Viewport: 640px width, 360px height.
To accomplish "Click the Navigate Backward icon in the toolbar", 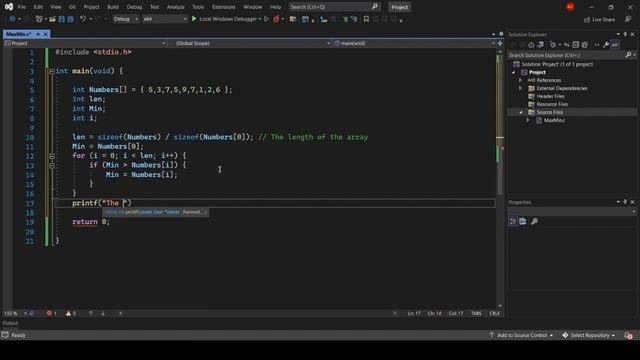I will point(12,19).
